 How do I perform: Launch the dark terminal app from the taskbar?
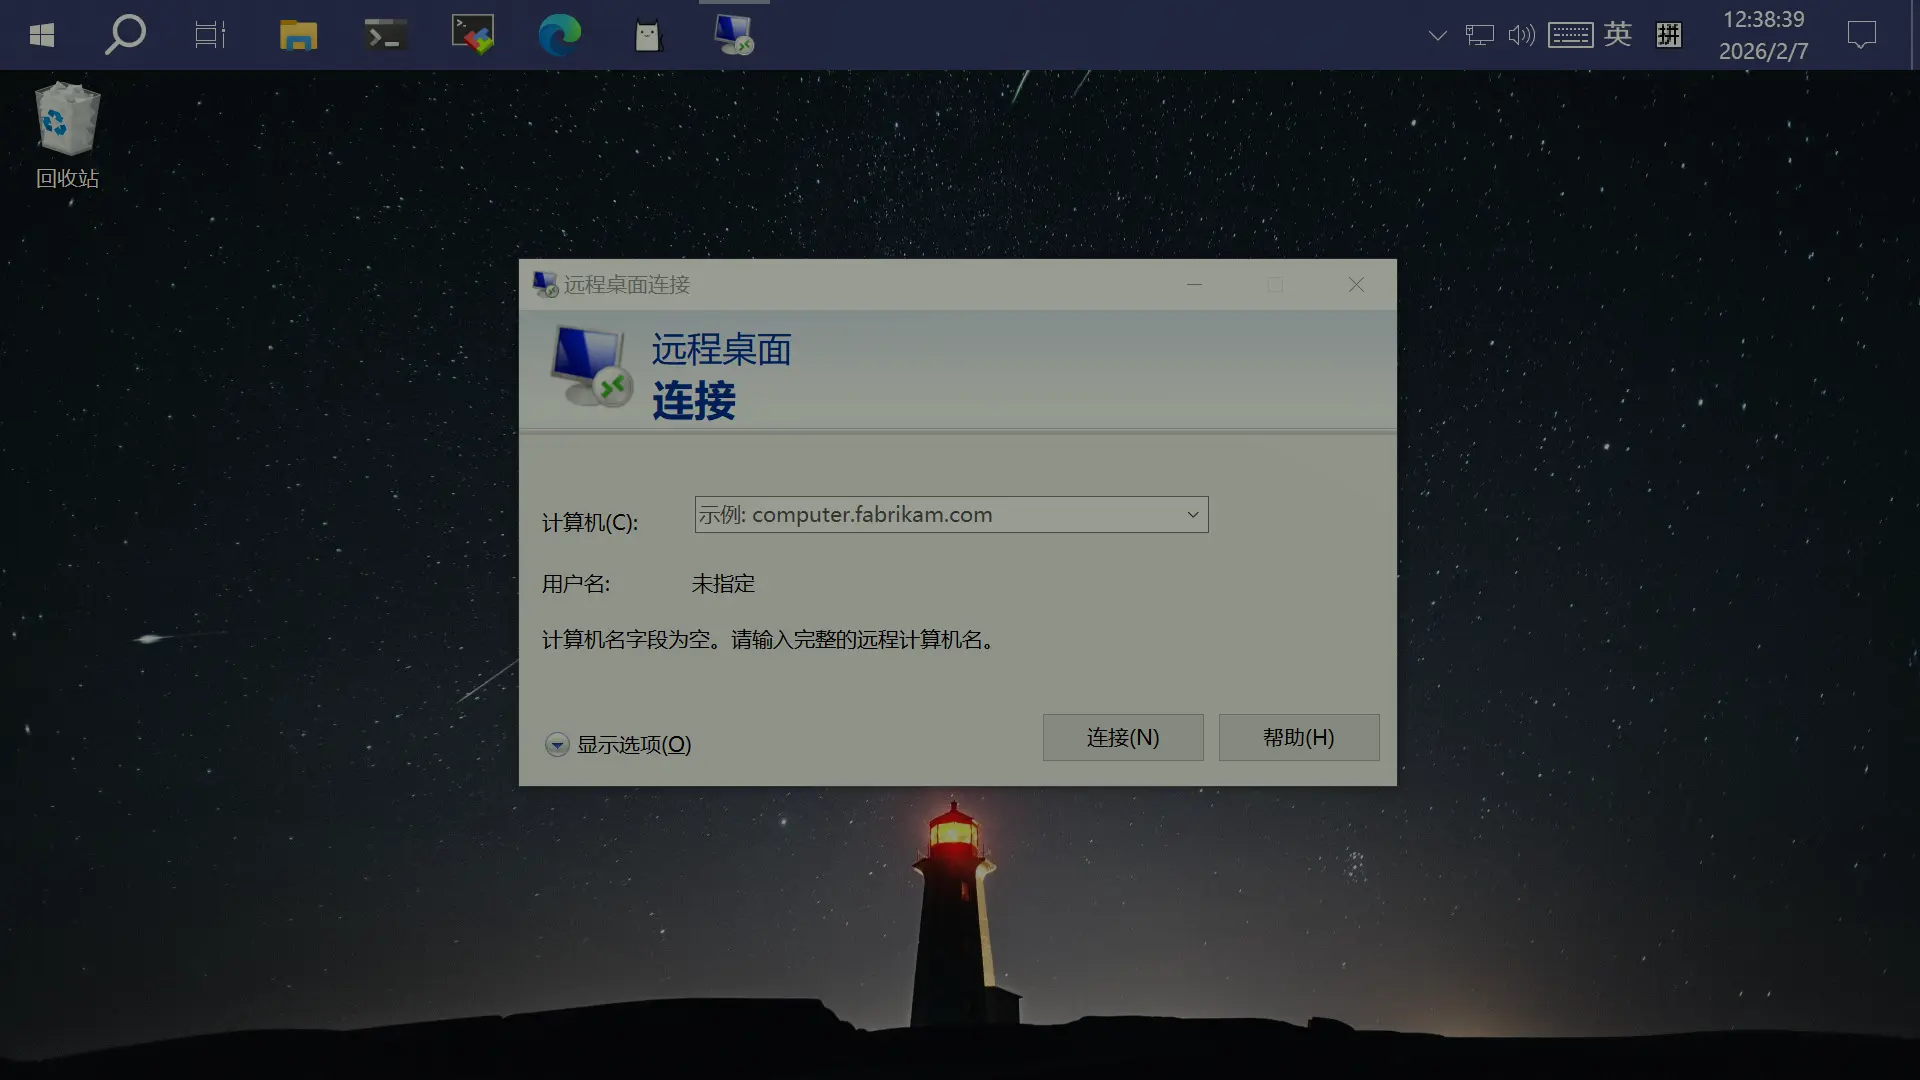[385, 34]
